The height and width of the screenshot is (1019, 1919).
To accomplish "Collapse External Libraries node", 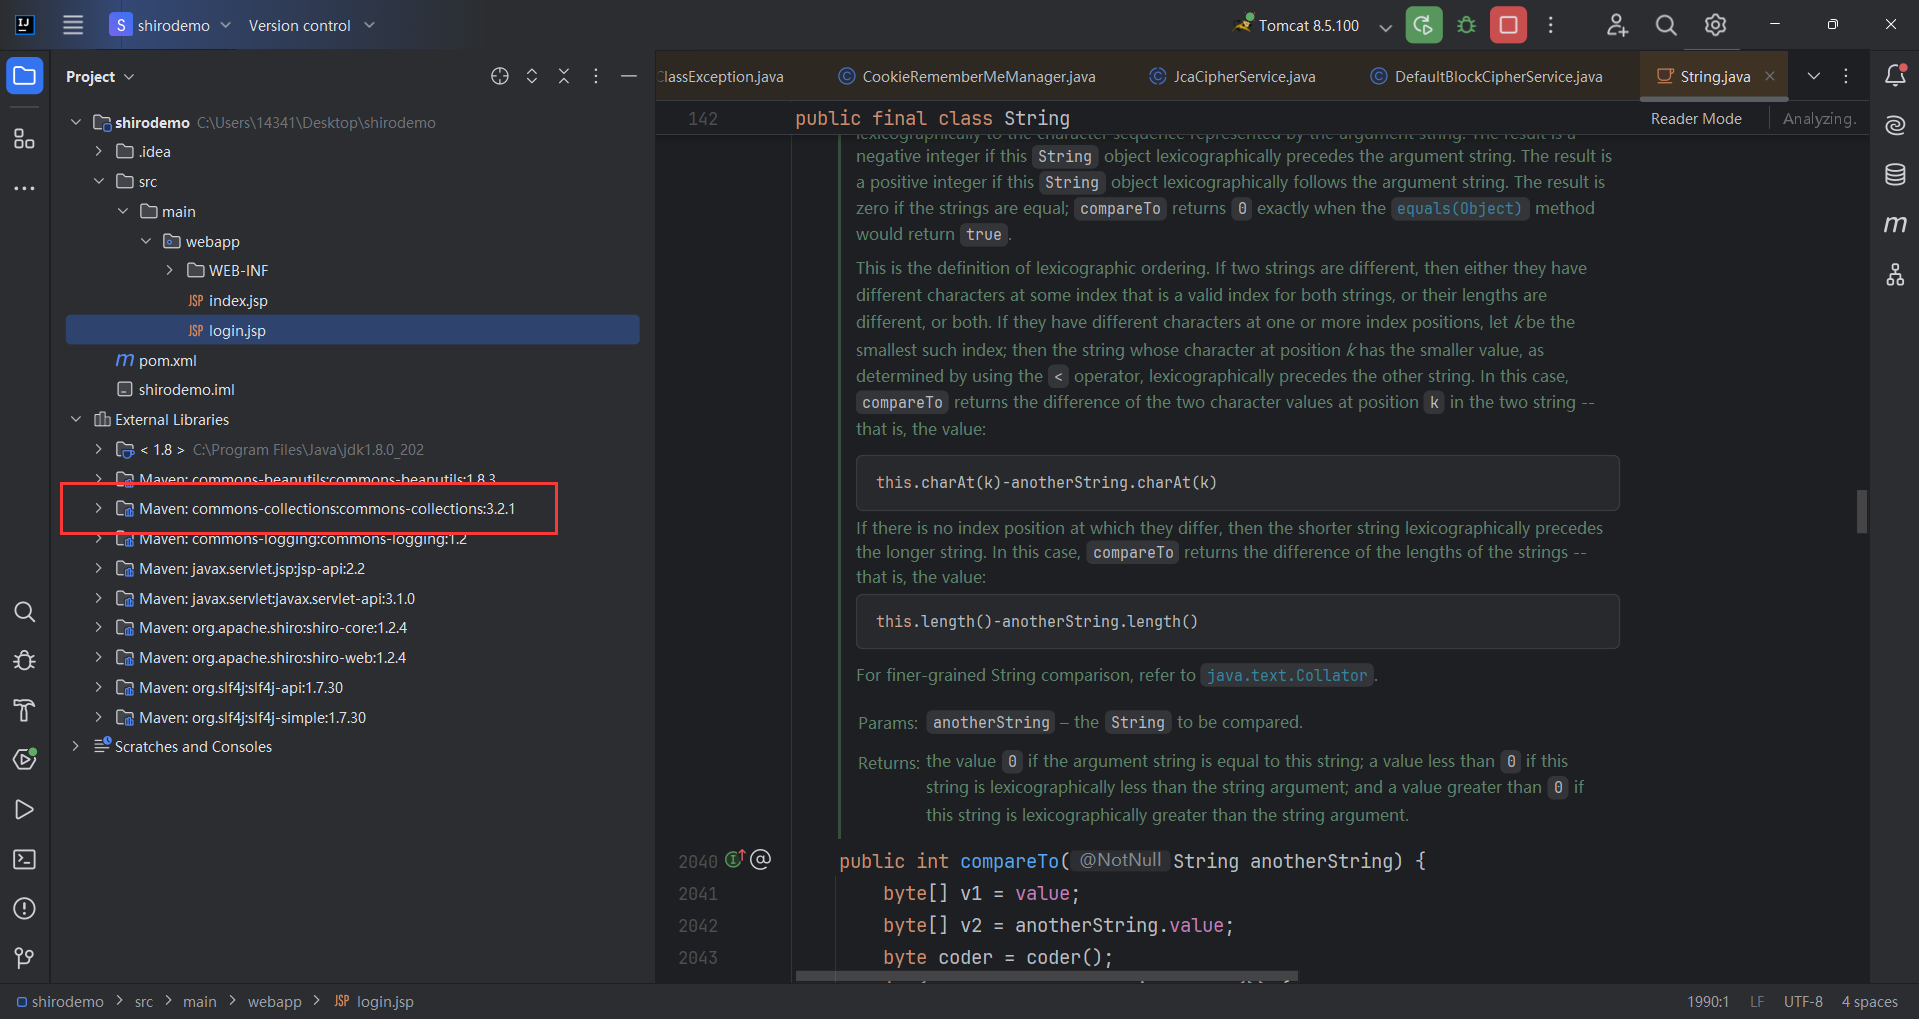I will click(76, 419).
